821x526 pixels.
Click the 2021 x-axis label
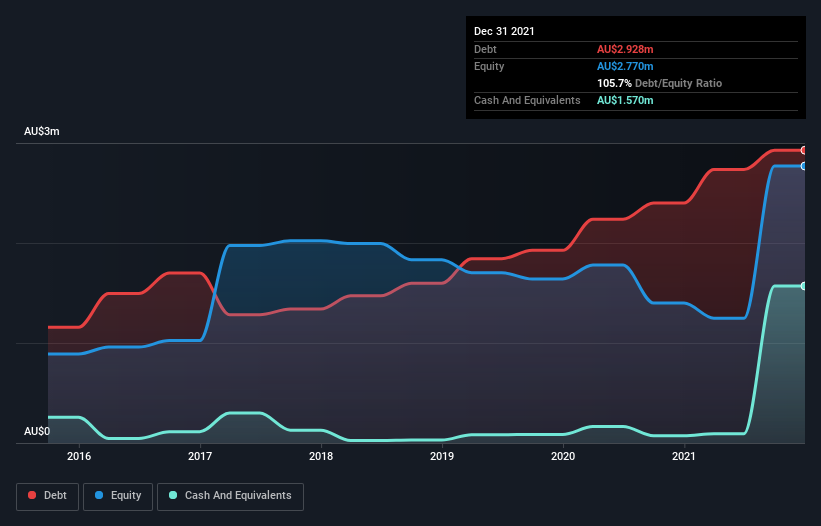coord(684,456)
